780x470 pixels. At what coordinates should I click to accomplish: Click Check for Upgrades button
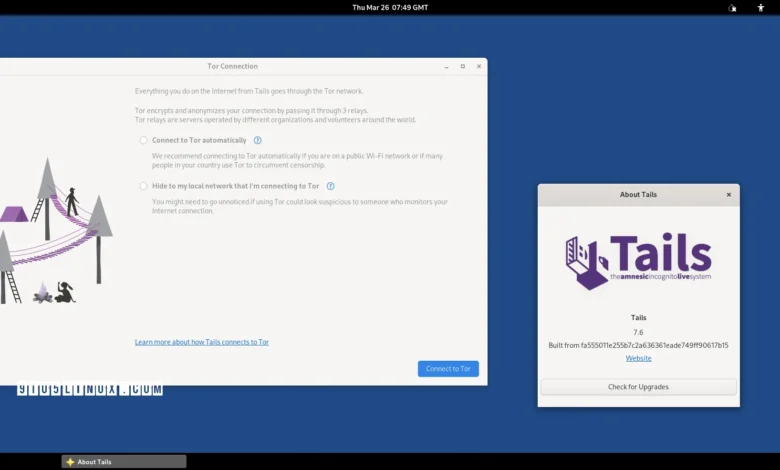pos(638,387)
